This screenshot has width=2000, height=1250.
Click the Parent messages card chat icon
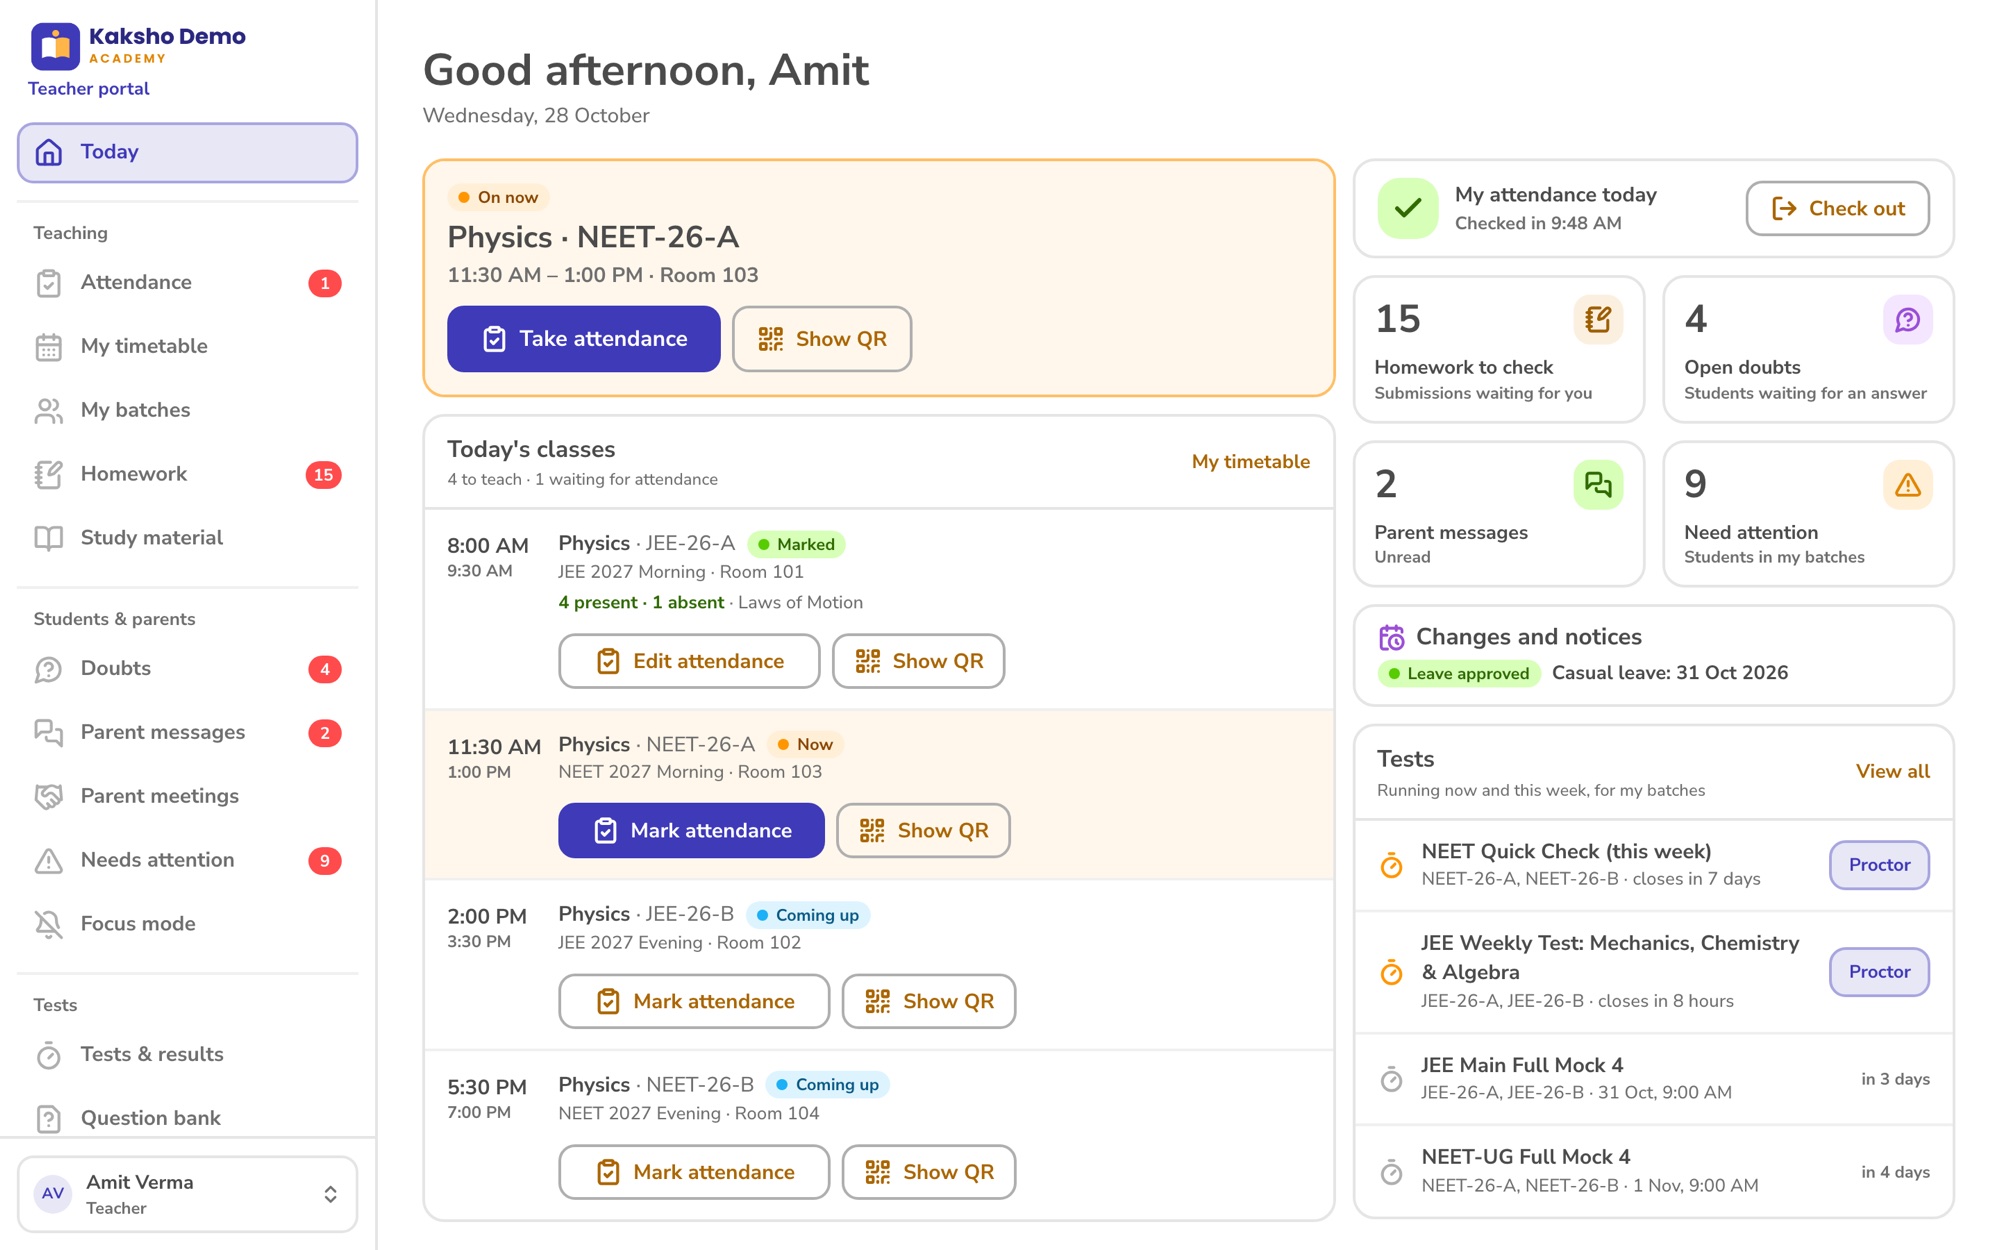[x=1598, y=485]
